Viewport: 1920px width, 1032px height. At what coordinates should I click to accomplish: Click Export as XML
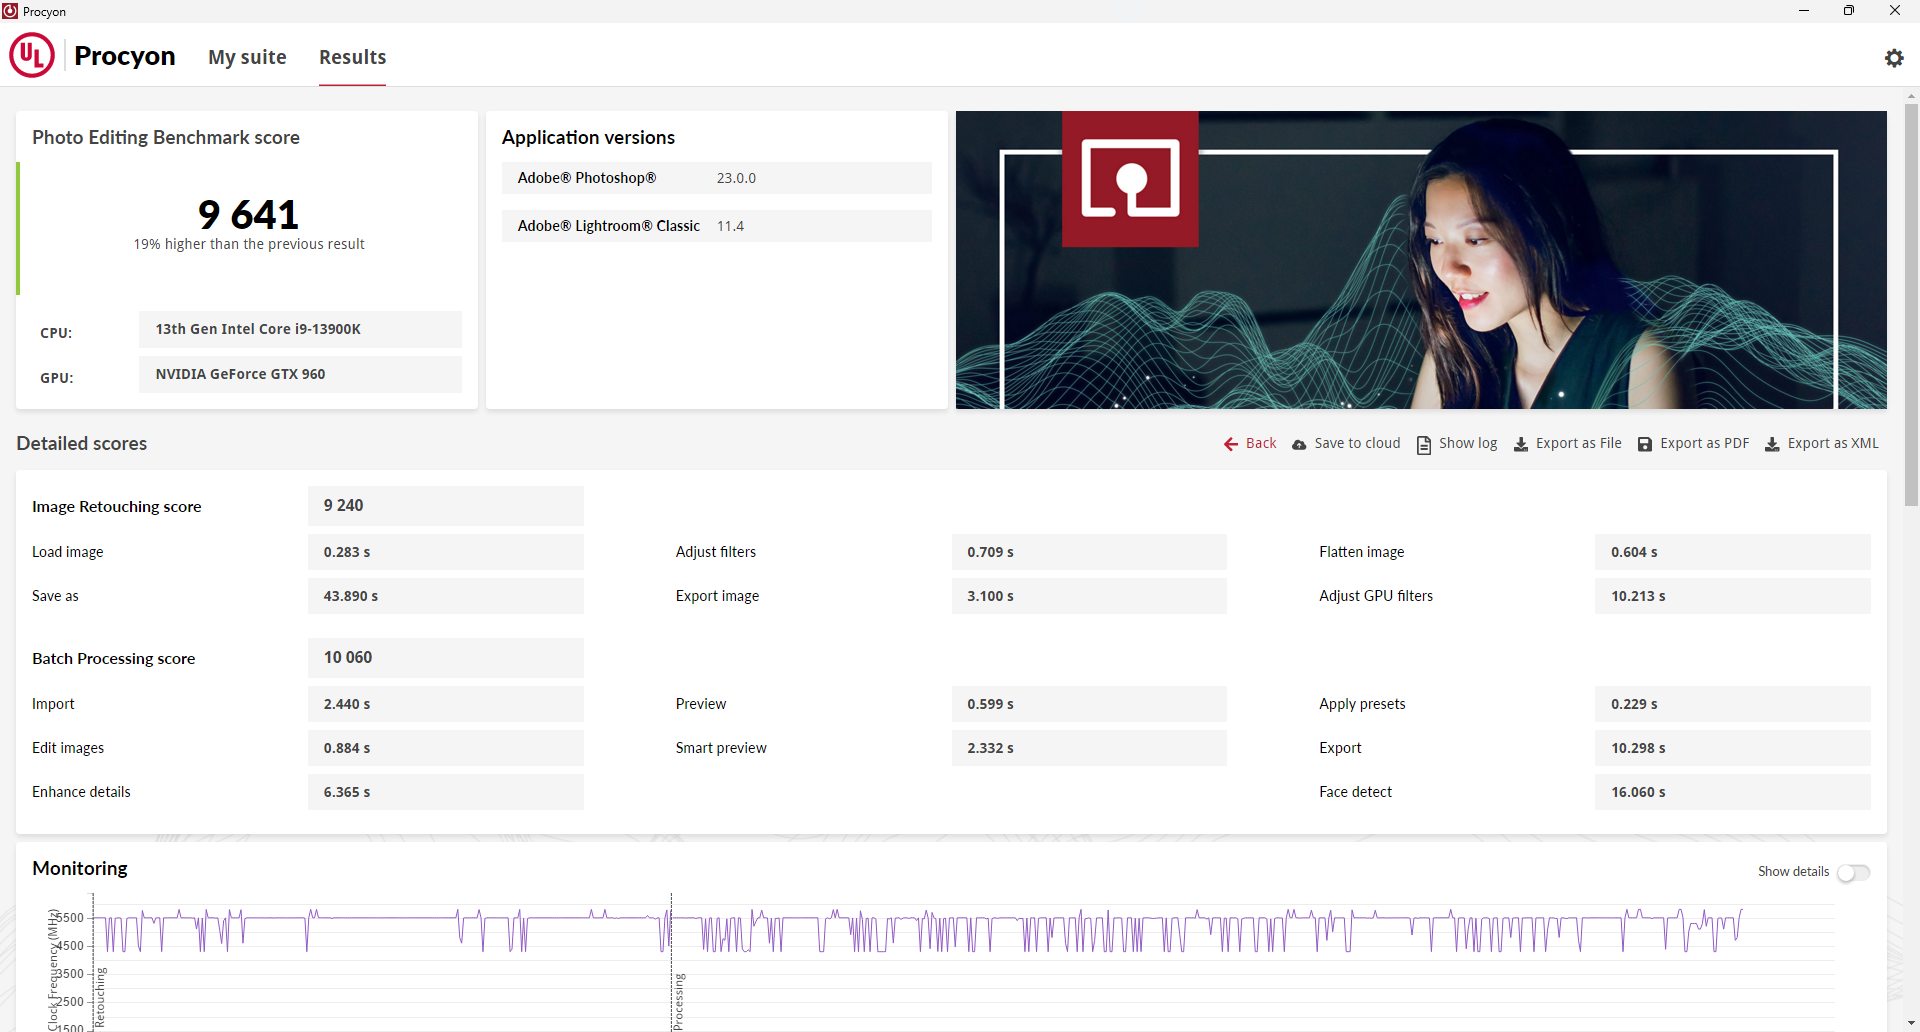click(1833, 443)
